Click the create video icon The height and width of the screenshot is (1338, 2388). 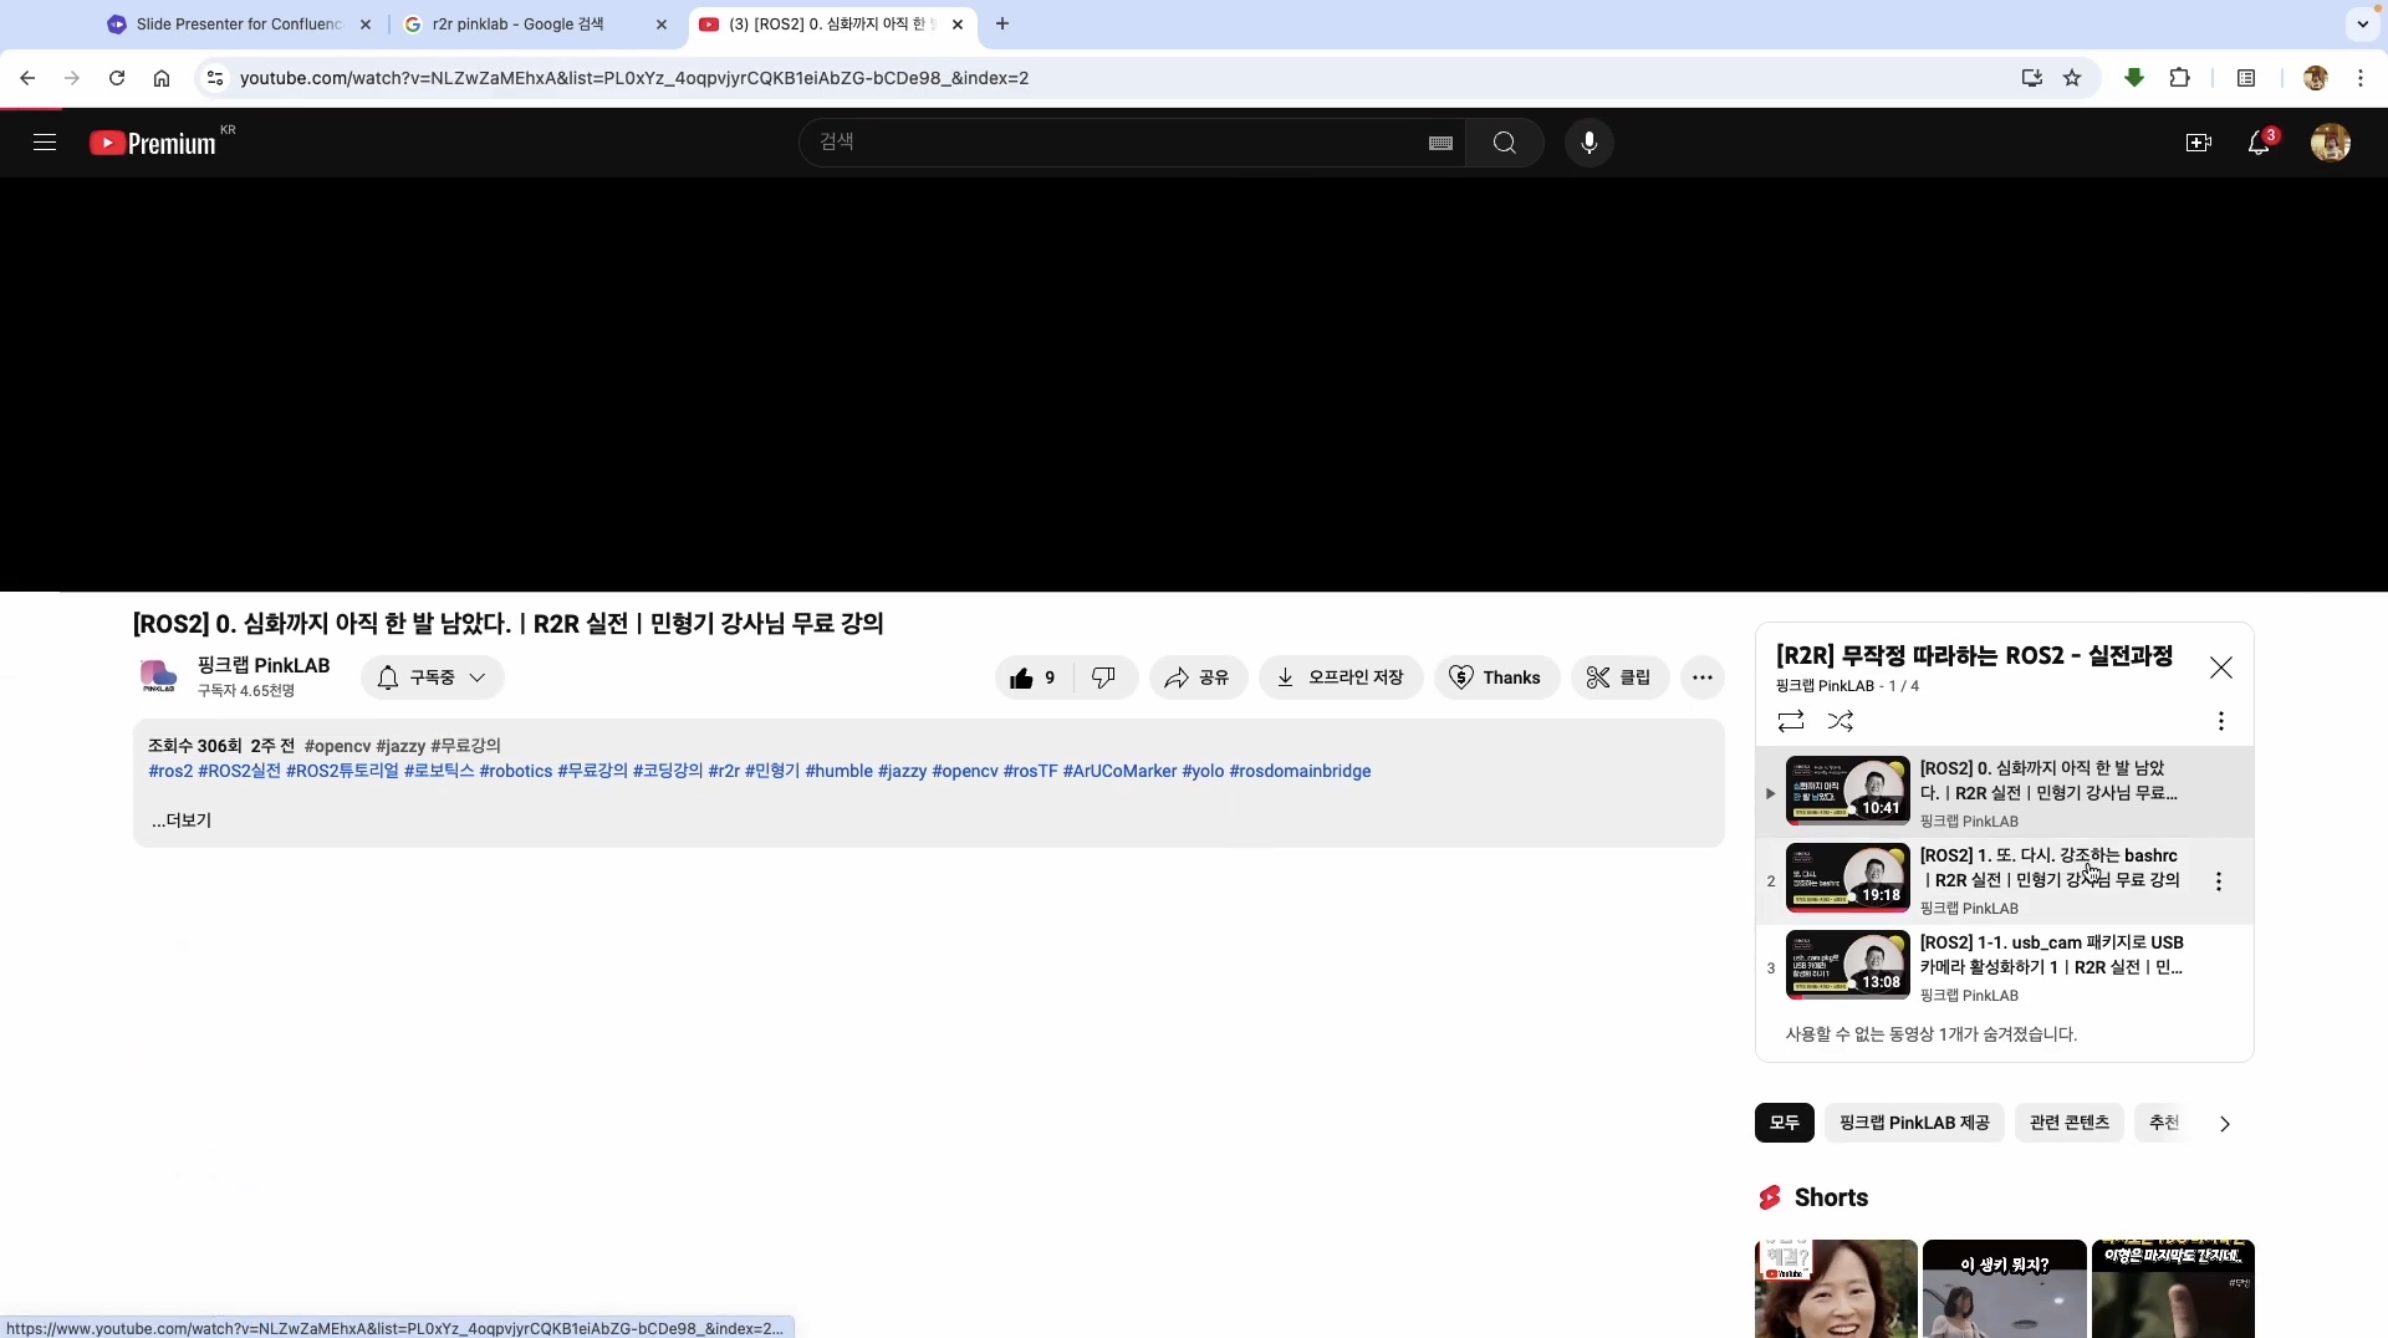coord(2197,143)
